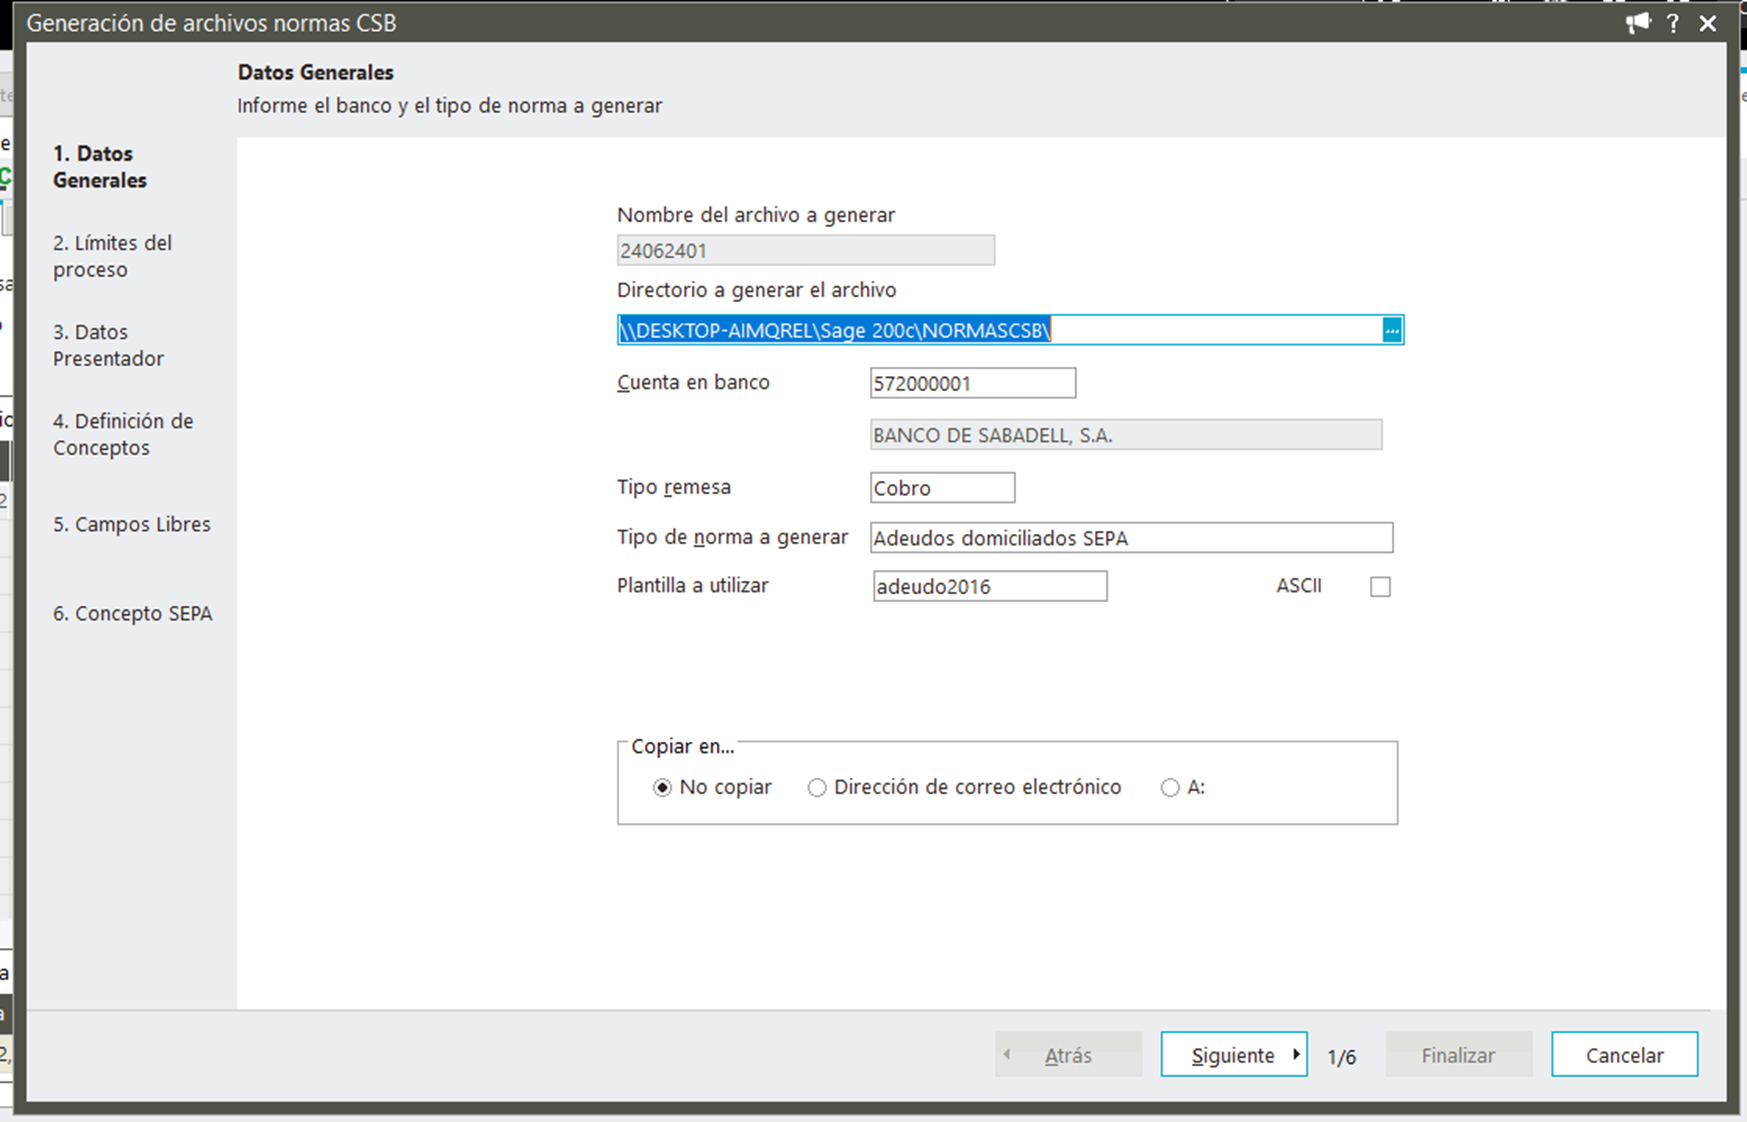Go to step 1. Datos Generales
This screenshot has width=1747, height=1122.
coord(100,167)
